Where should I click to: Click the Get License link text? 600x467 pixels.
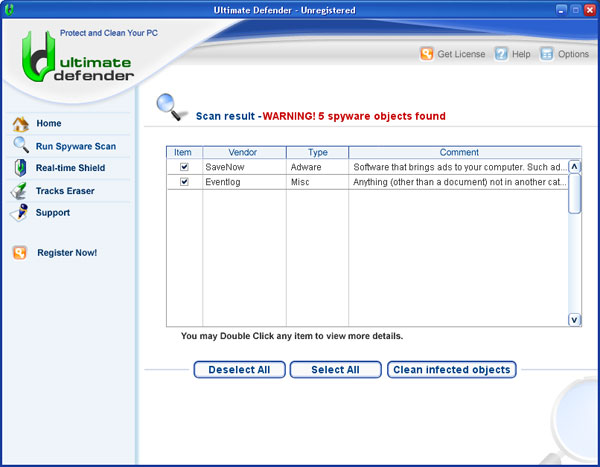click(461, 54)
